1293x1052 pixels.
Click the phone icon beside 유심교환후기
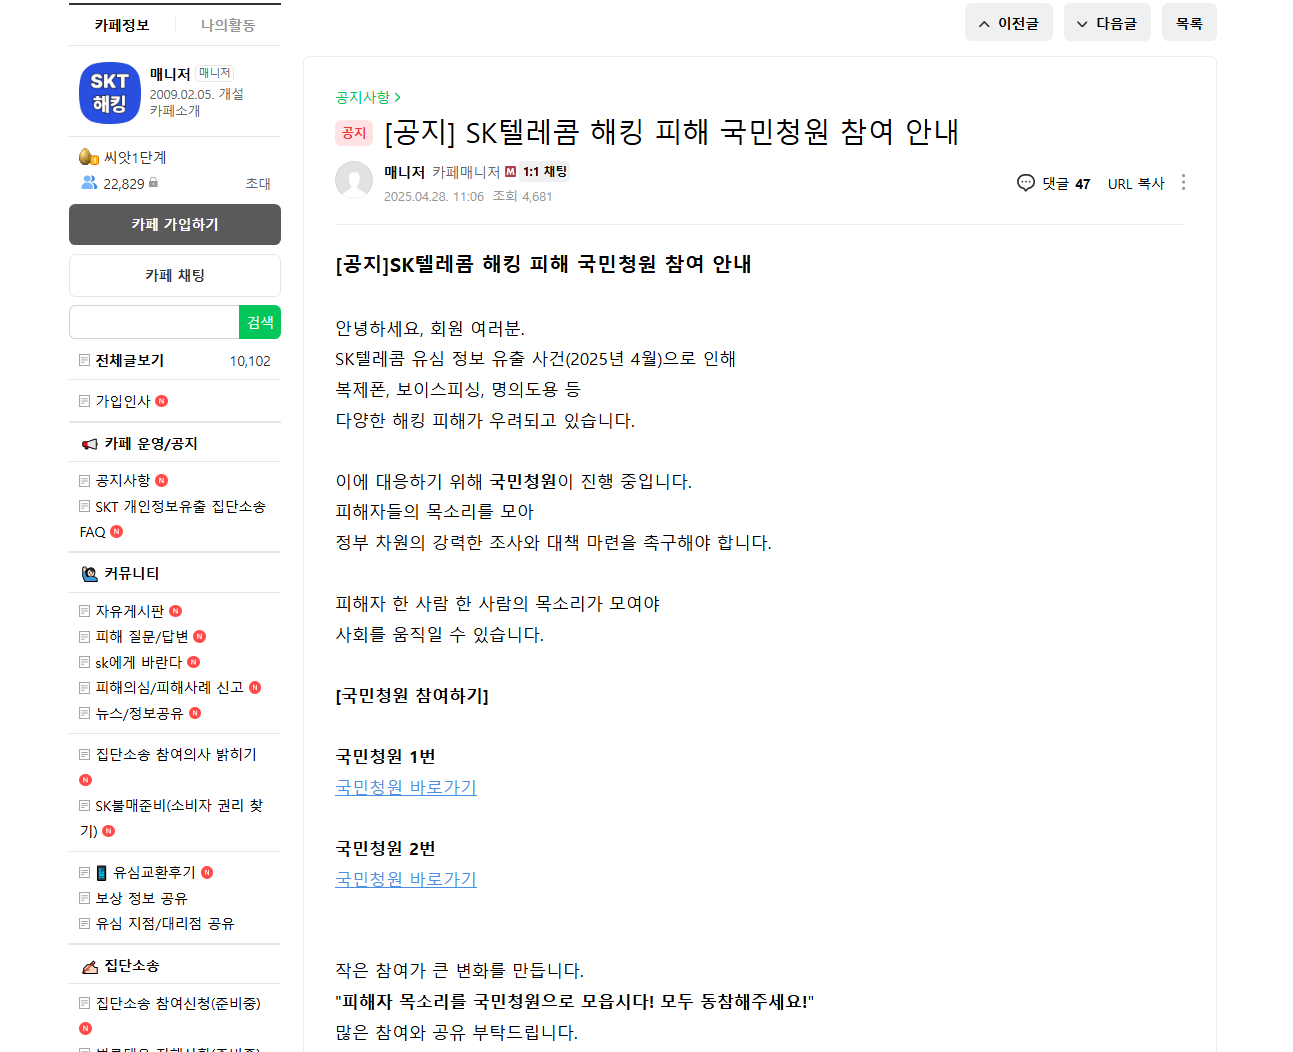101,873
